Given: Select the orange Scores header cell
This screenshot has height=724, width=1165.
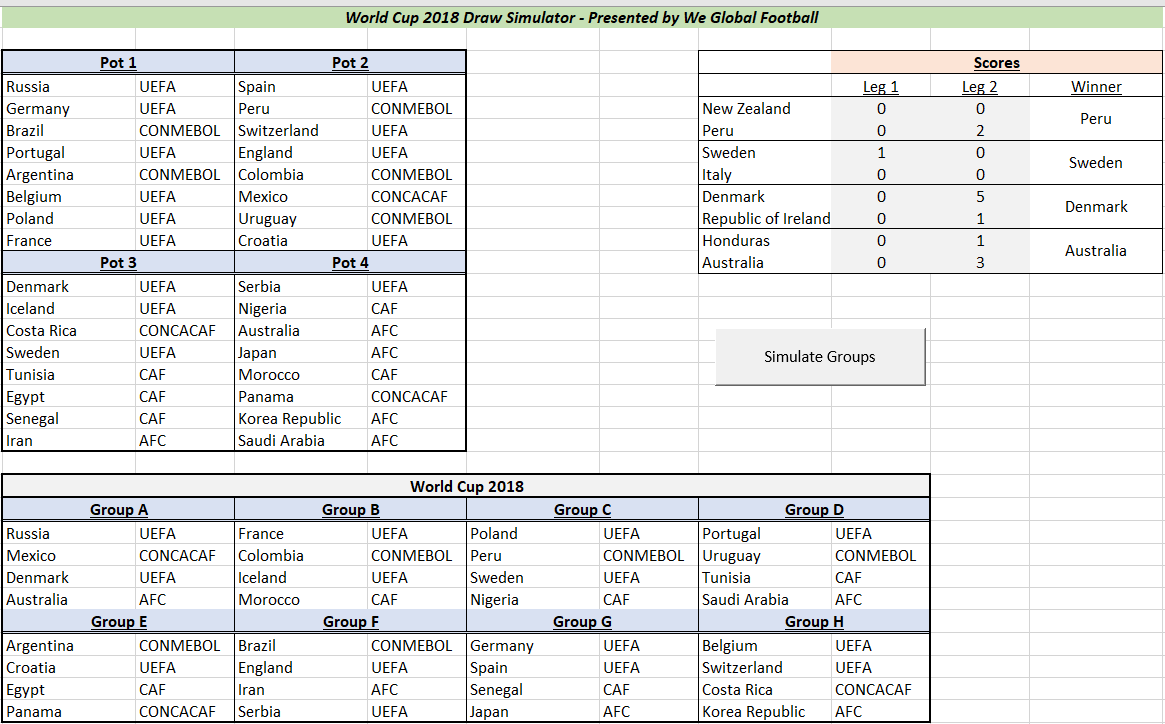Looking at the screenshot, I should click(996, 63).
